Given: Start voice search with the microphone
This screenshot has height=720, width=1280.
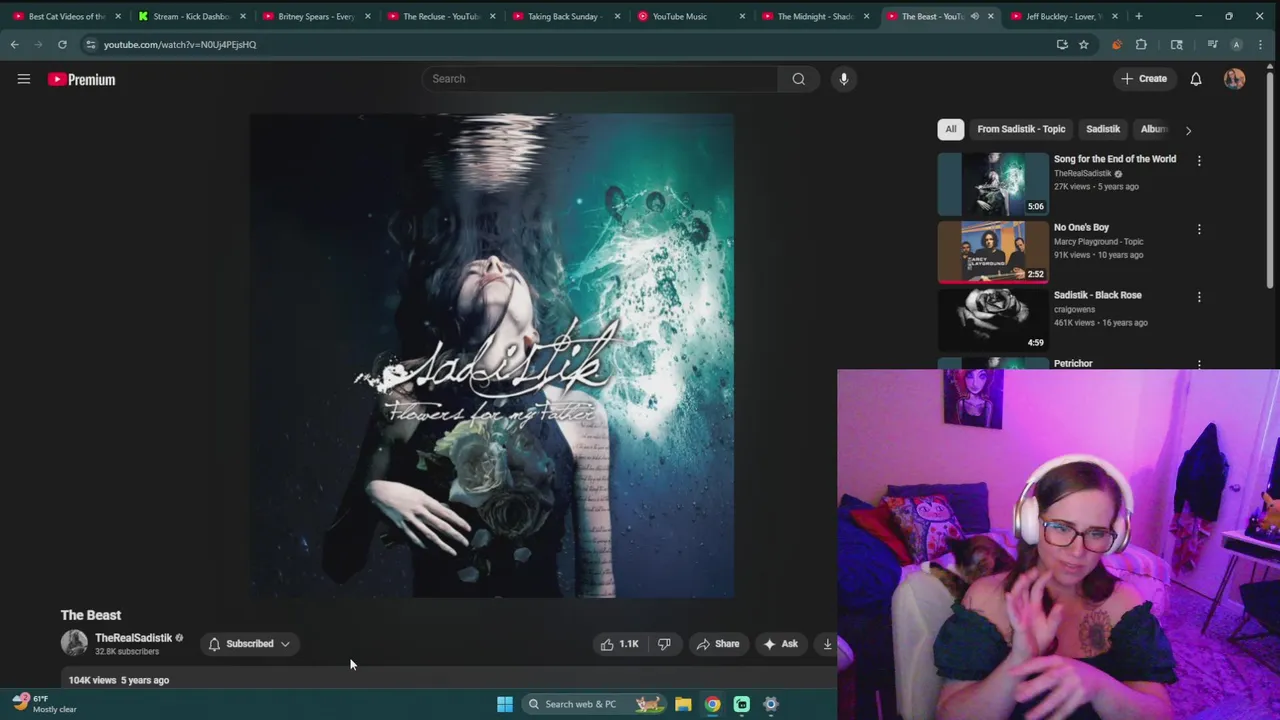Looking at the screenshot, I should tap(844, 79).
